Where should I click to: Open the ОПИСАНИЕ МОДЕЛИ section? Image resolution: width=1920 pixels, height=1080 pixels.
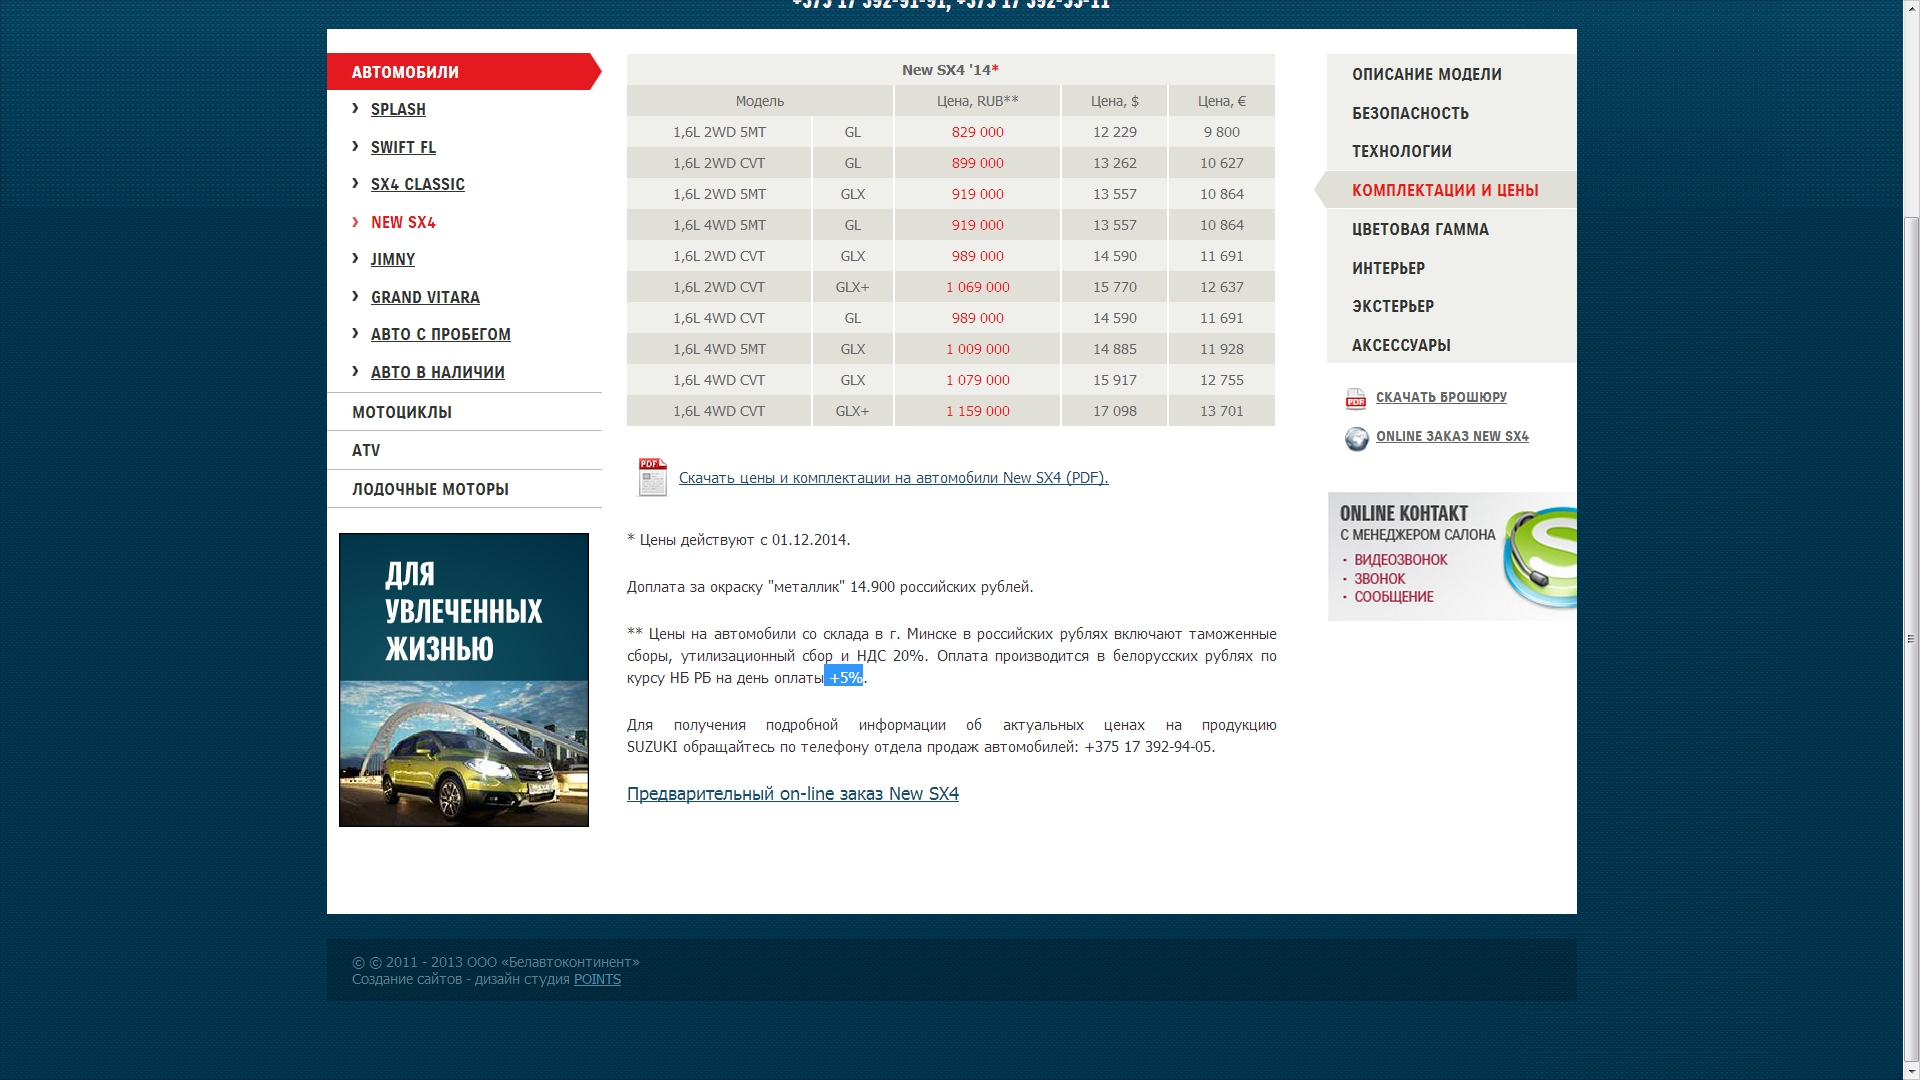pyautogui.click(x=1426, y=74)
